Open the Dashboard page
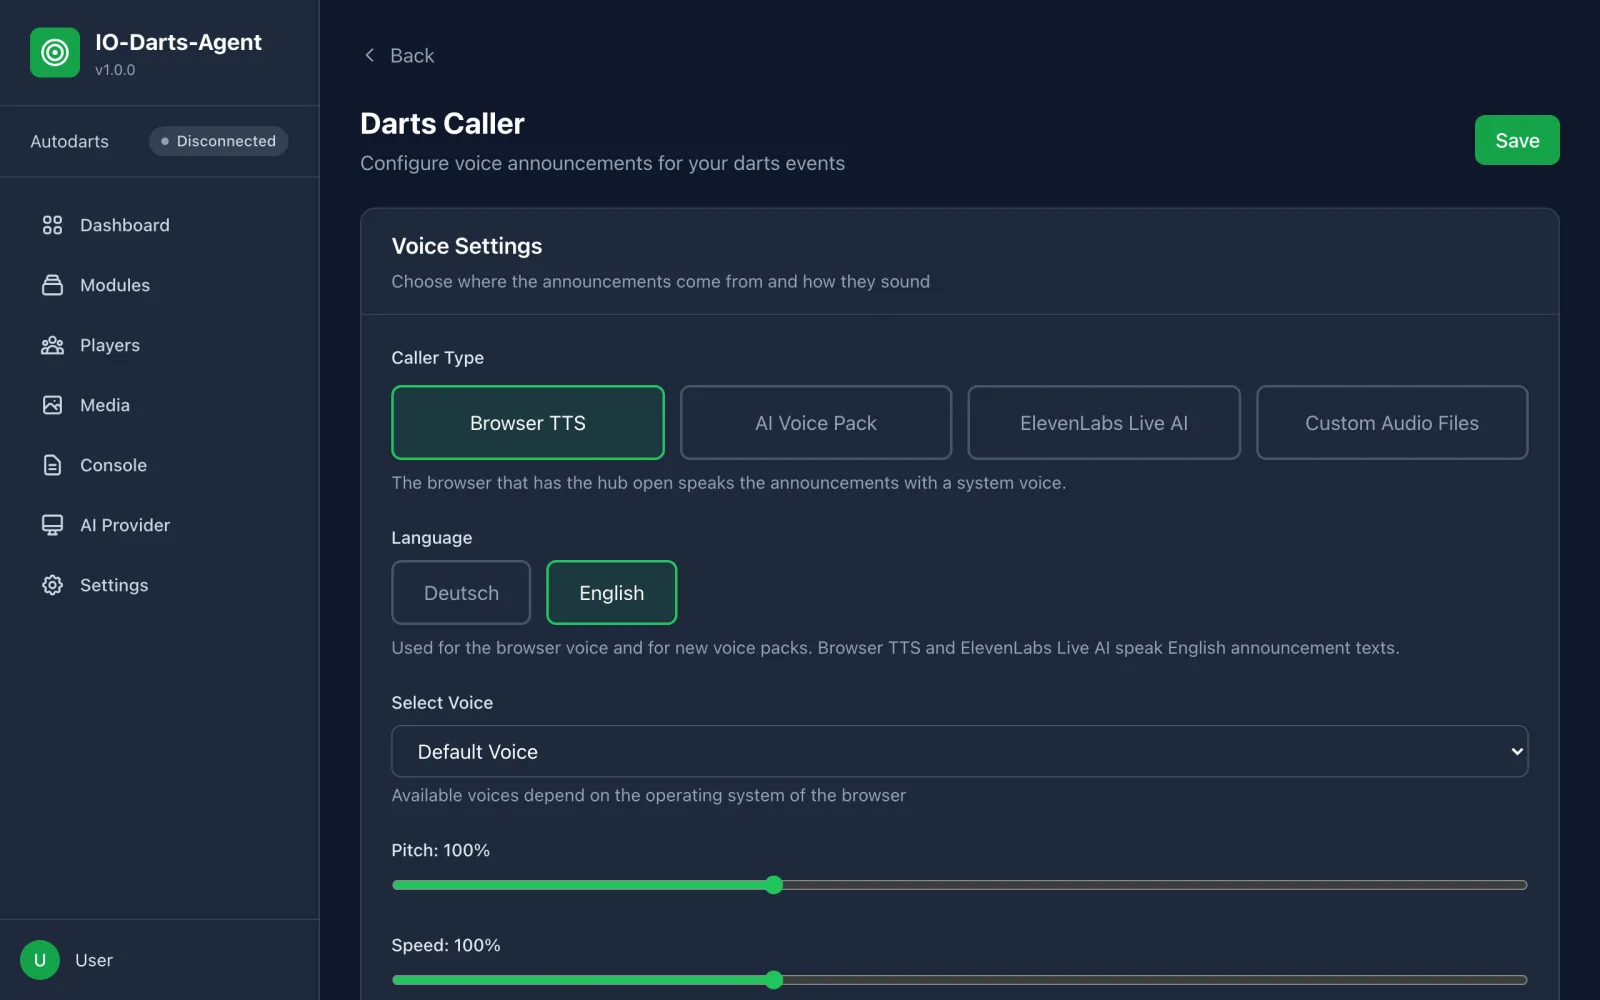Screen dimensions: 1600x1000 [x=160, y=225]
